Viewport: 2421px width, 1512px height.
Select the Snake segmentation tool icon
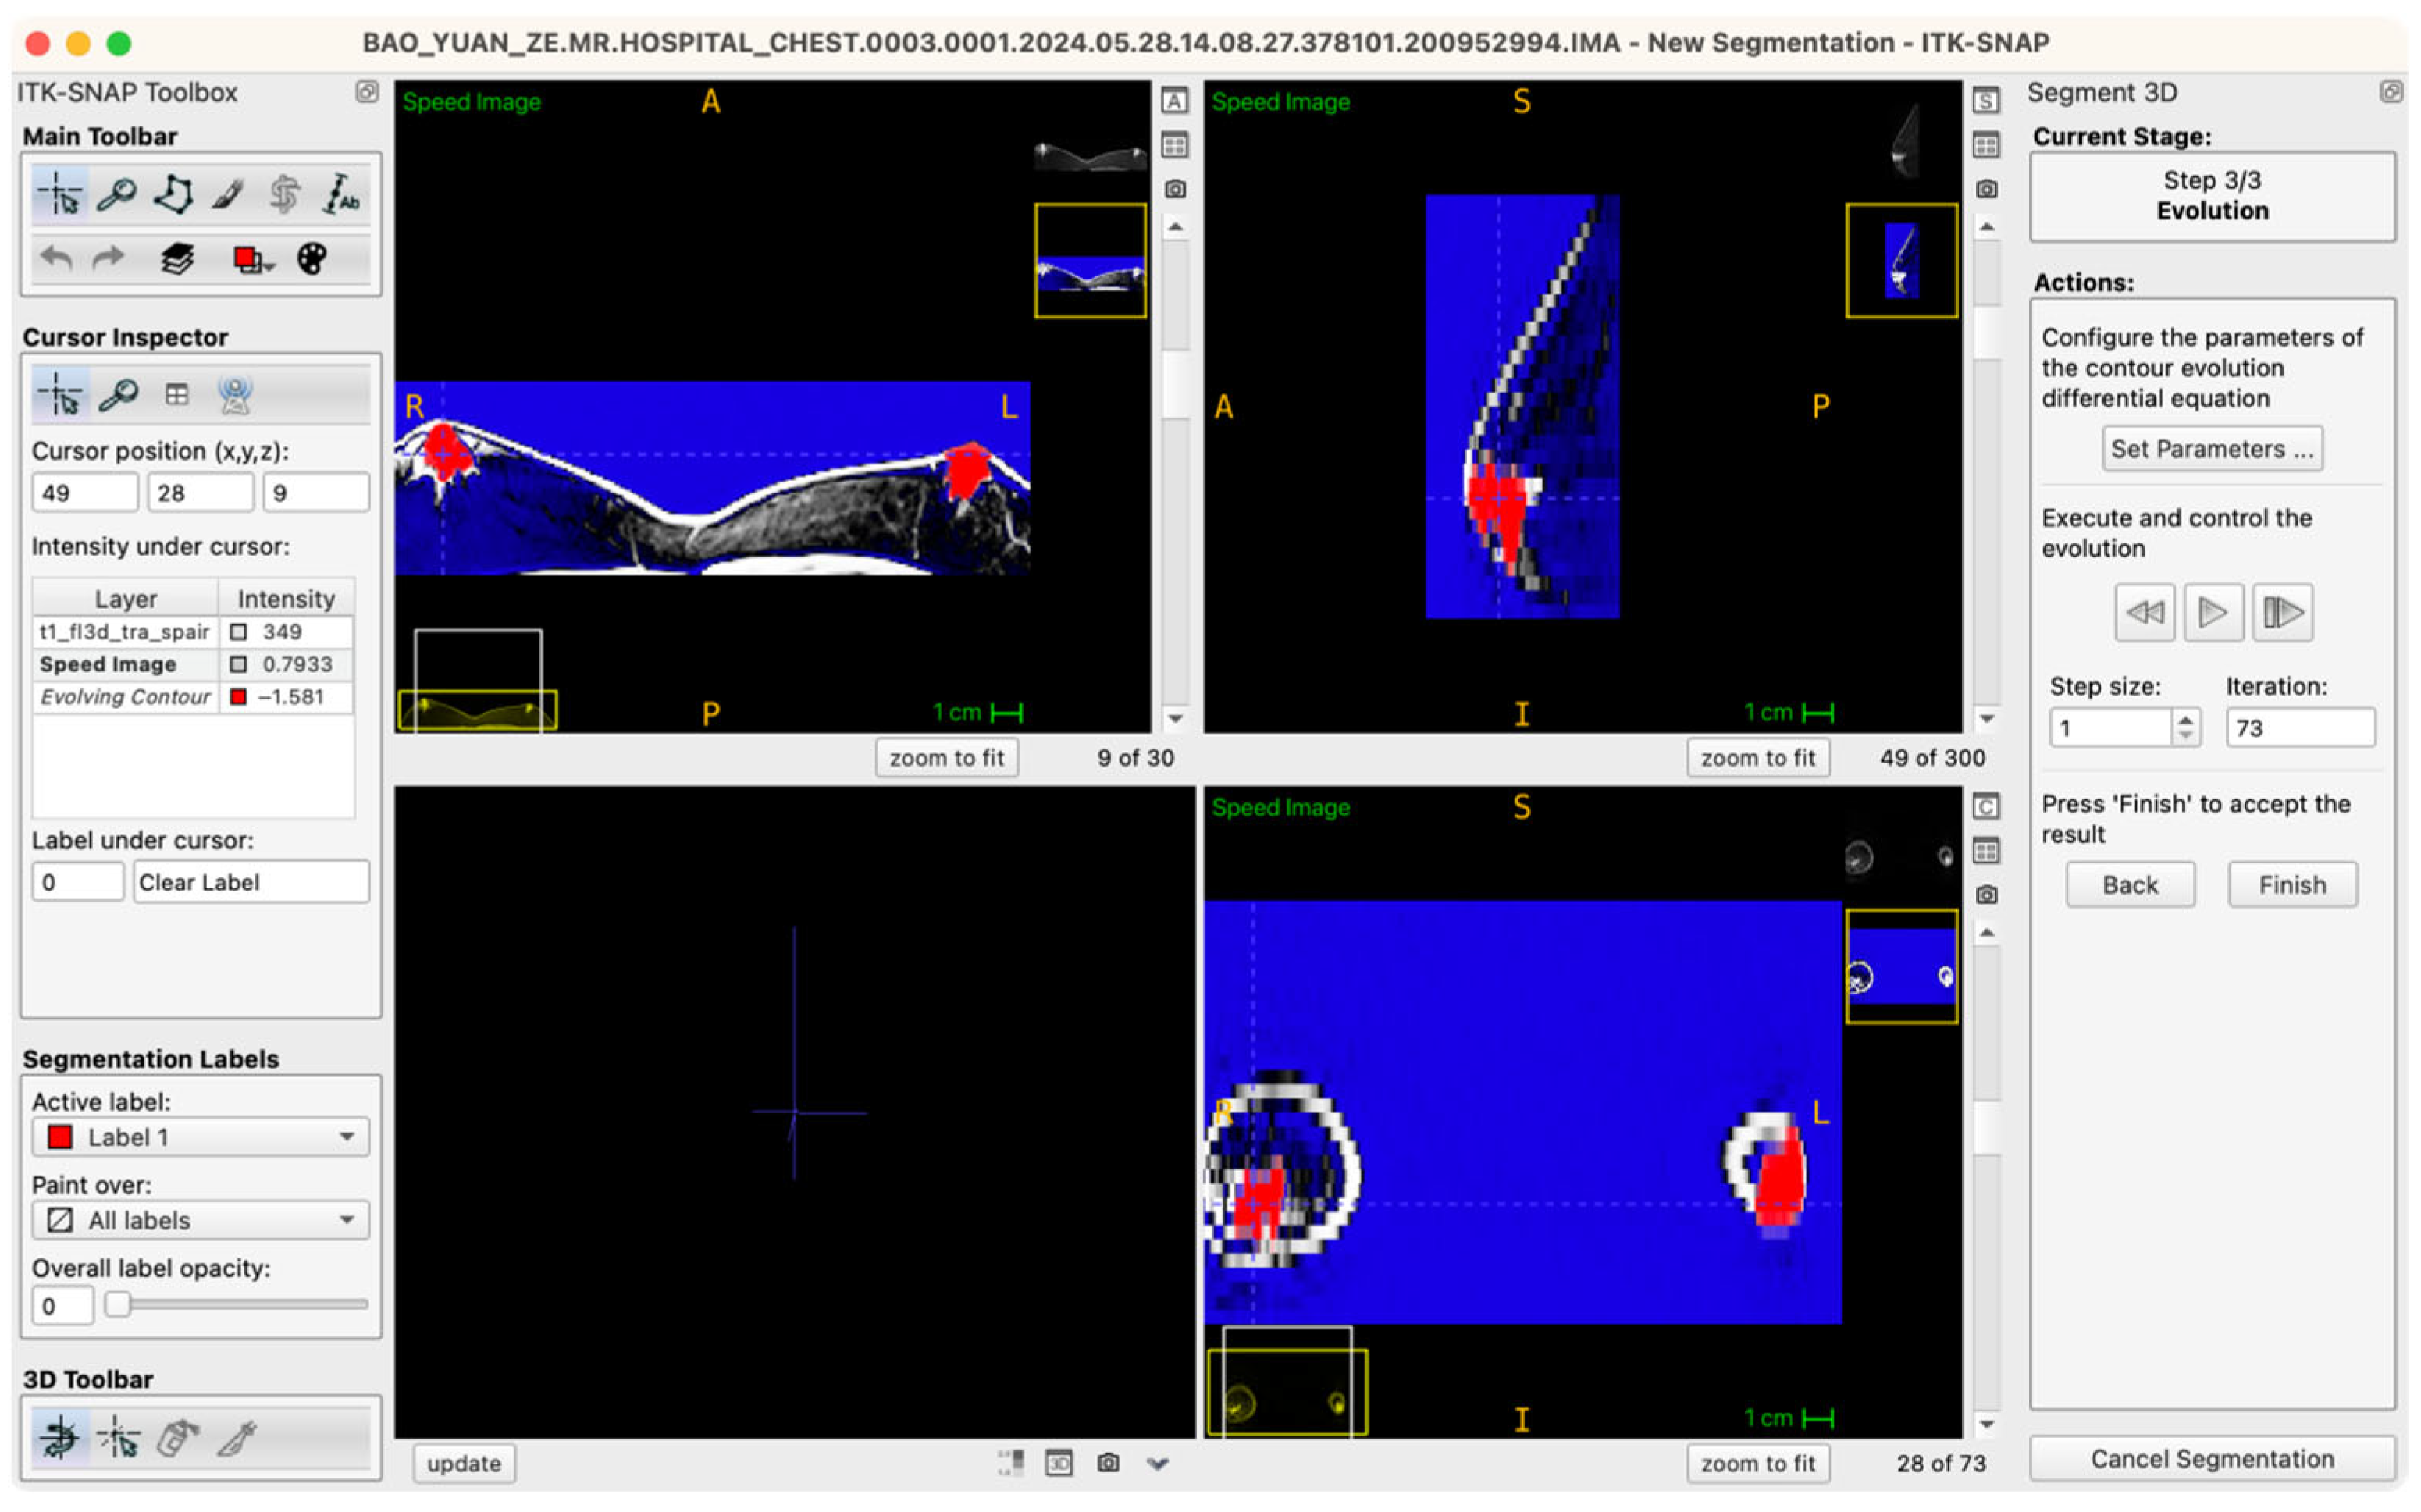(x=285, y=194)
